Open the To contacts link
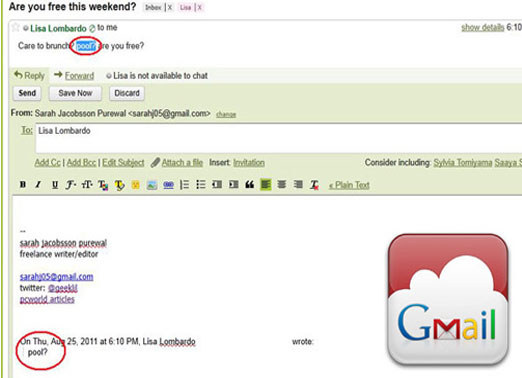Image resolution: width=522 pixels, height=378 pixels. (27, 130)
